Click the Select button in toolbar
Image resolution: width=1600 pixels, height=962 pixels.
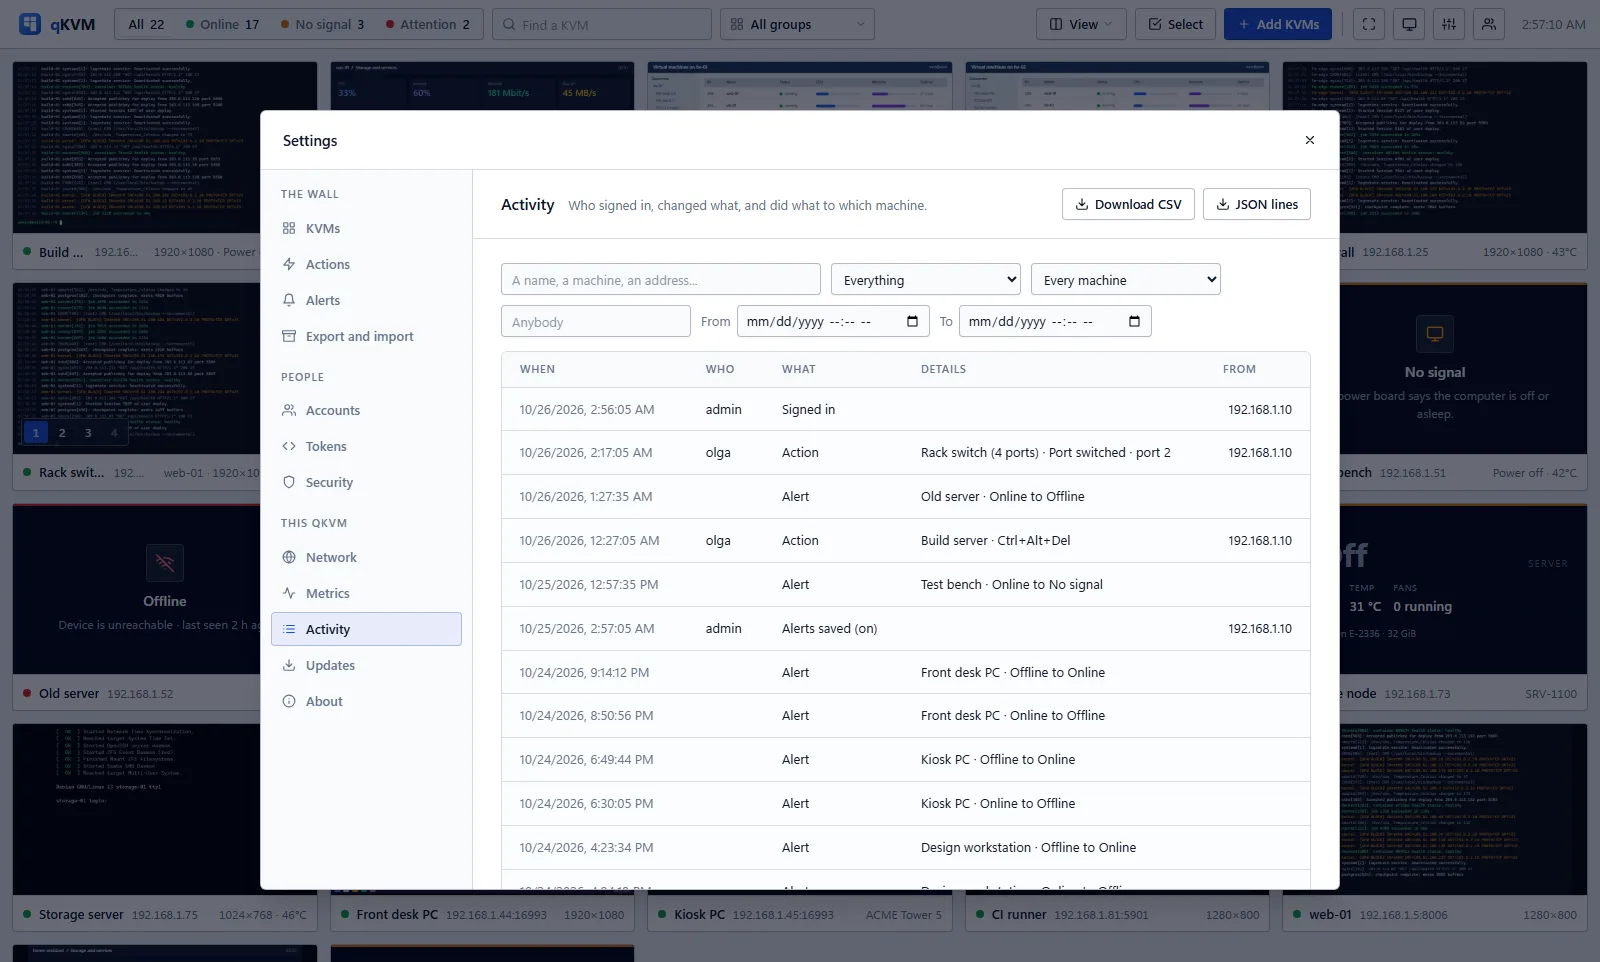1176,24
